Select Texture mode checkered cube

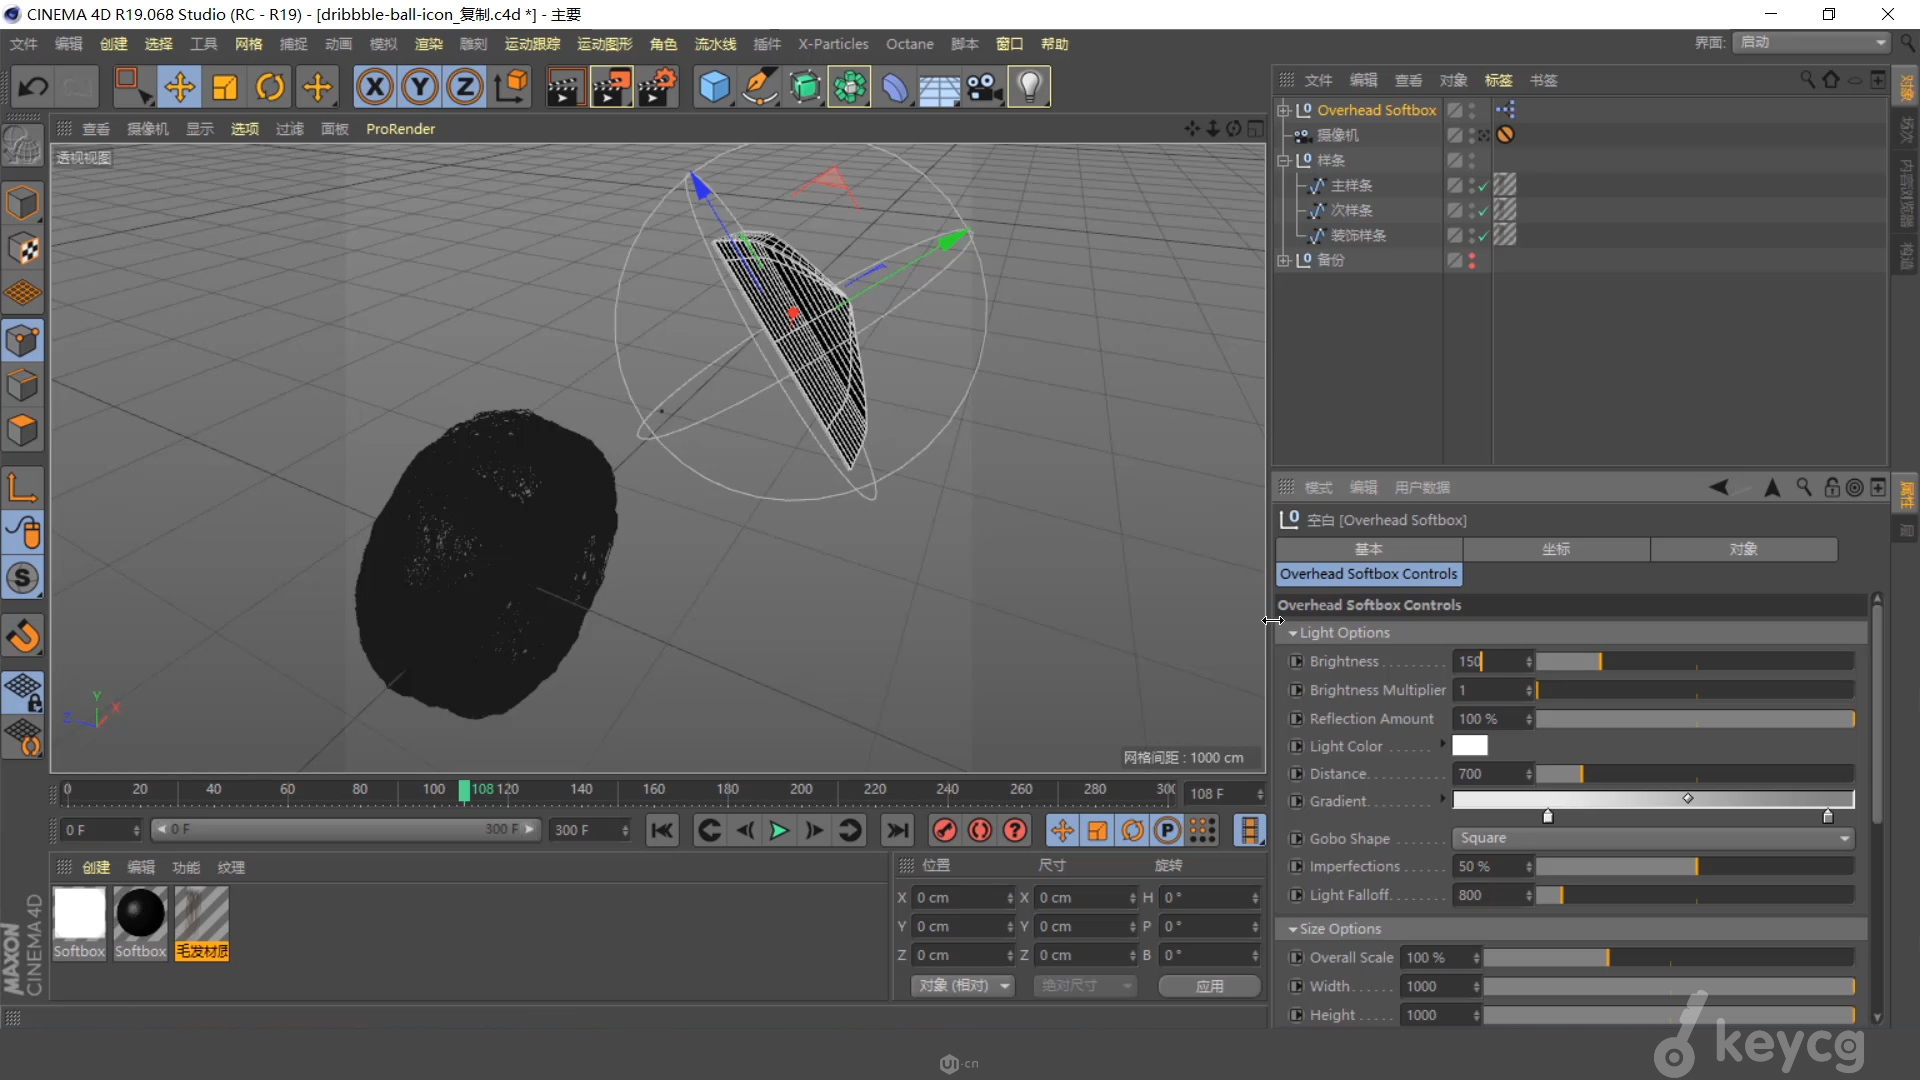[x=22, y=248]
